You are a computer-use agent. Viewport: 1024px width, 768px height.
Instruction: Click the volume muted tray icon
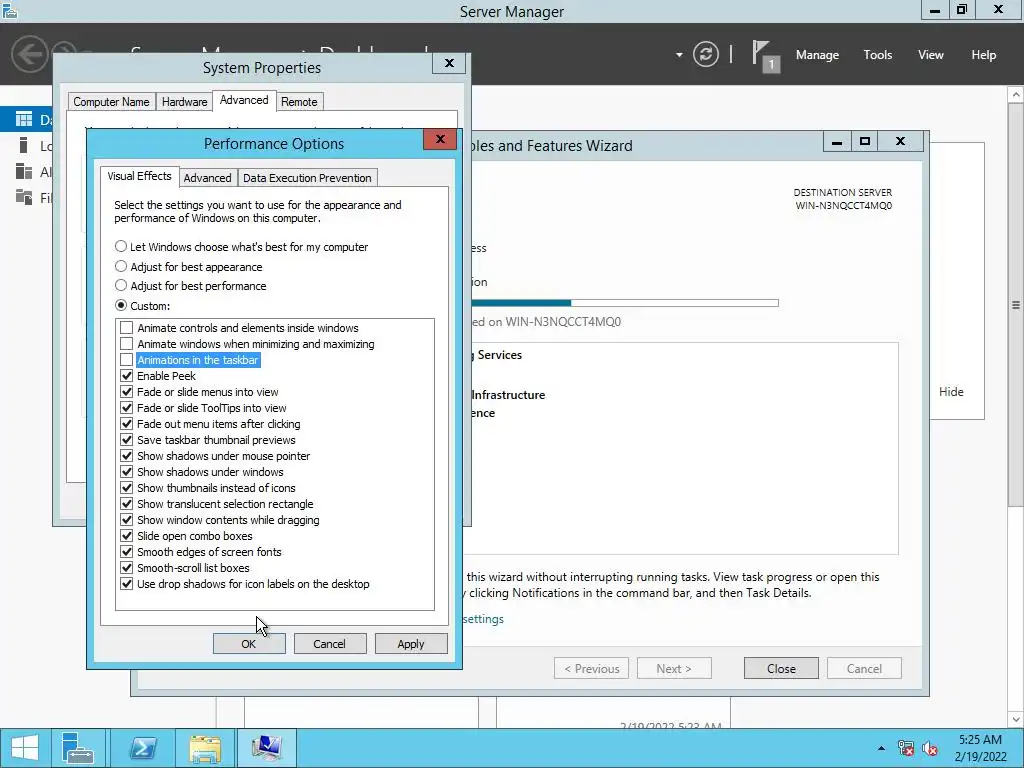(x=929, y=748)
